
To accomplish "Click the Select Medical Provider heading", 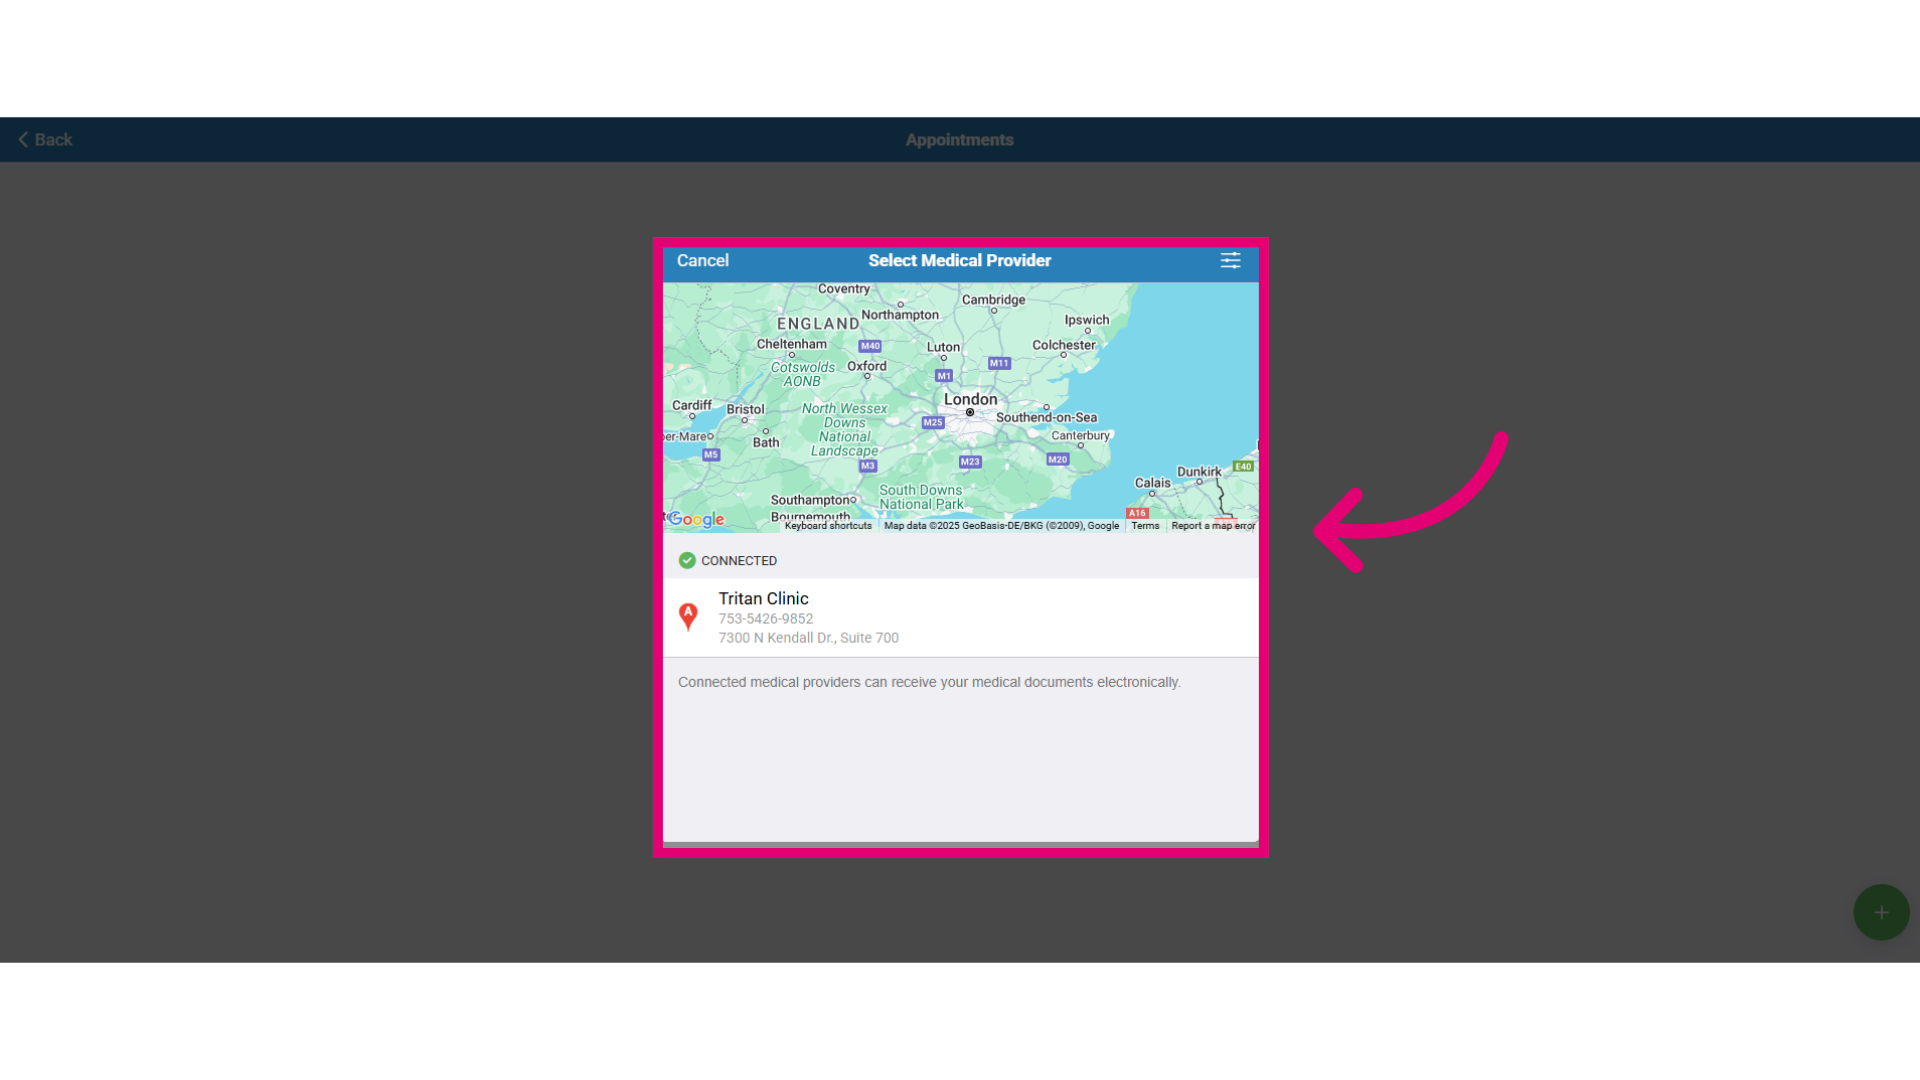I will (959, 261).
